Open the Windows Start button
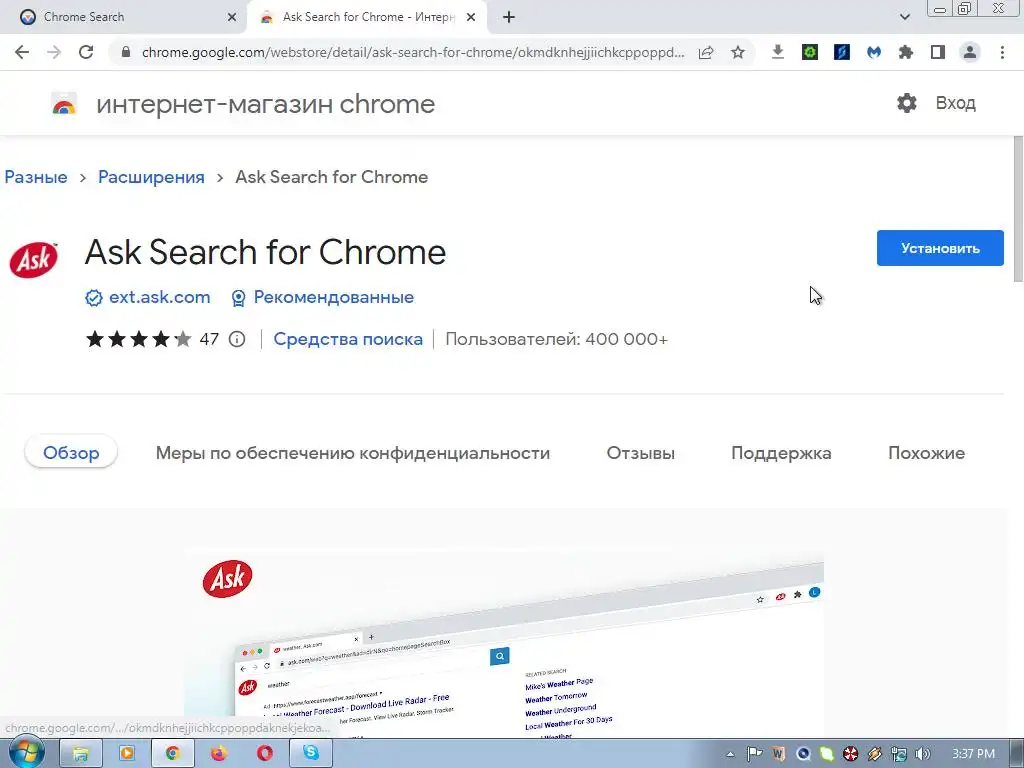 pos(26,753)
